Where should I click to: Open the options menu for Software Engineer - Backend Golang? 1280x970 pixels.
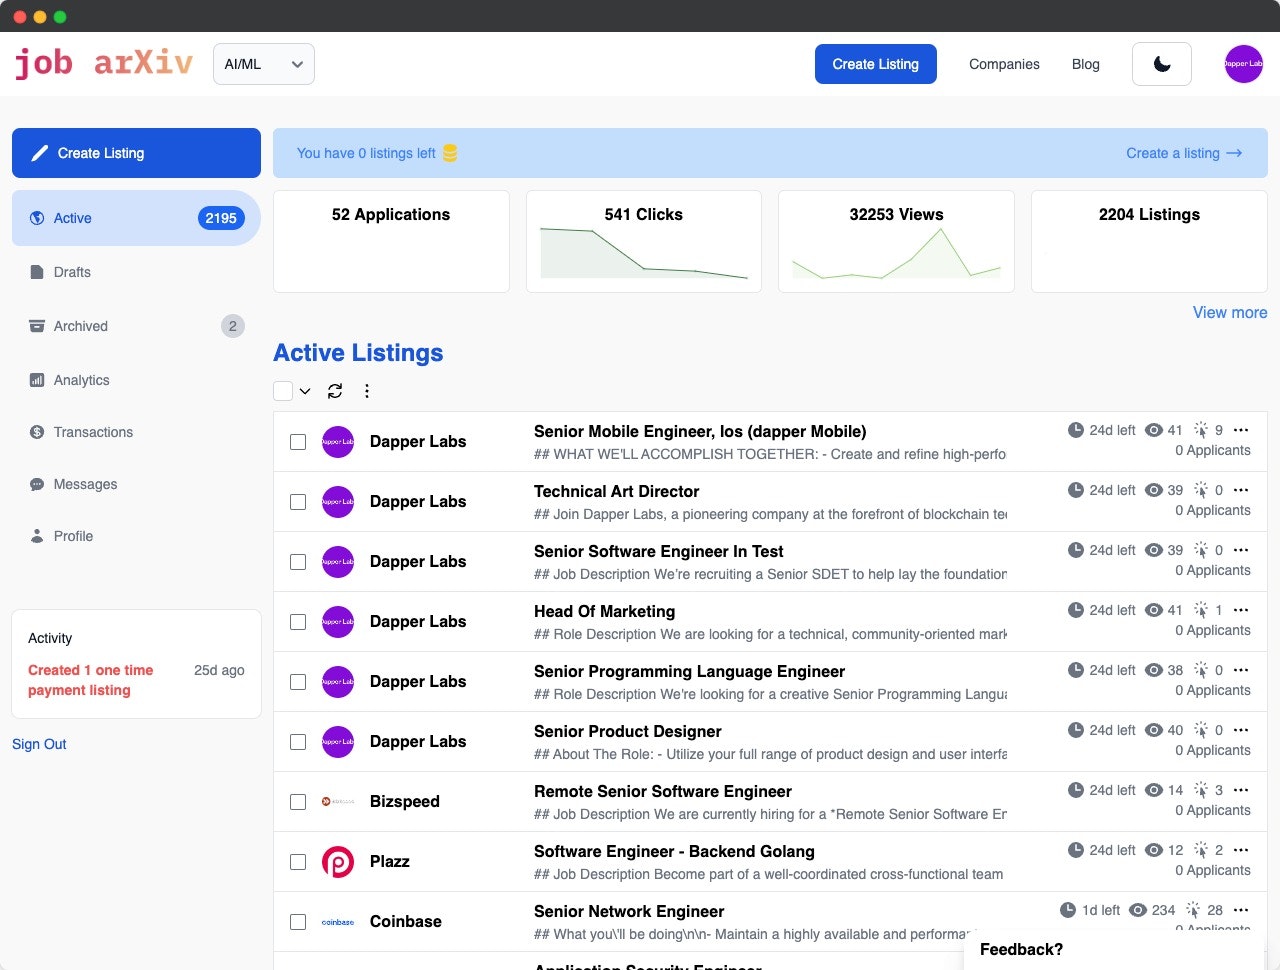[x=1241, y=850]
